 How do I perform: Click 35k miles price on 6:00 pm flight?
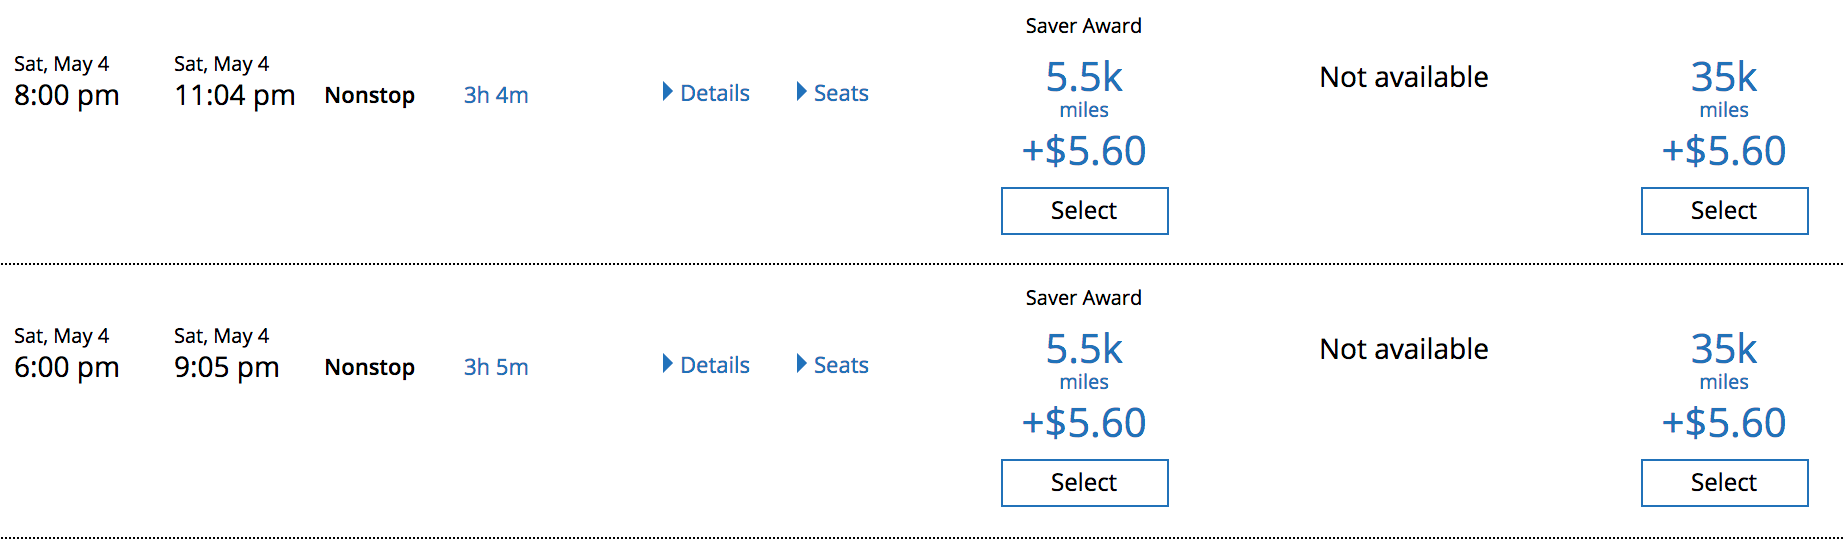[1724, 350]
